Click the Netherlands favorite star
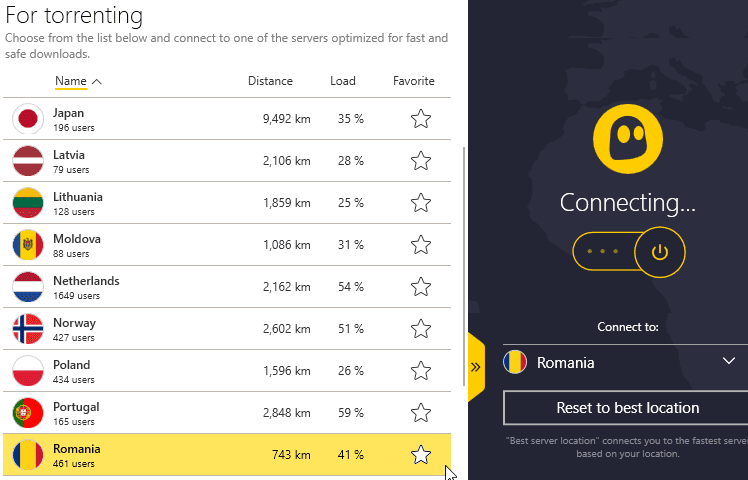Image resolution: width=748 pixels, height=480 pixels. pos(421,287)
